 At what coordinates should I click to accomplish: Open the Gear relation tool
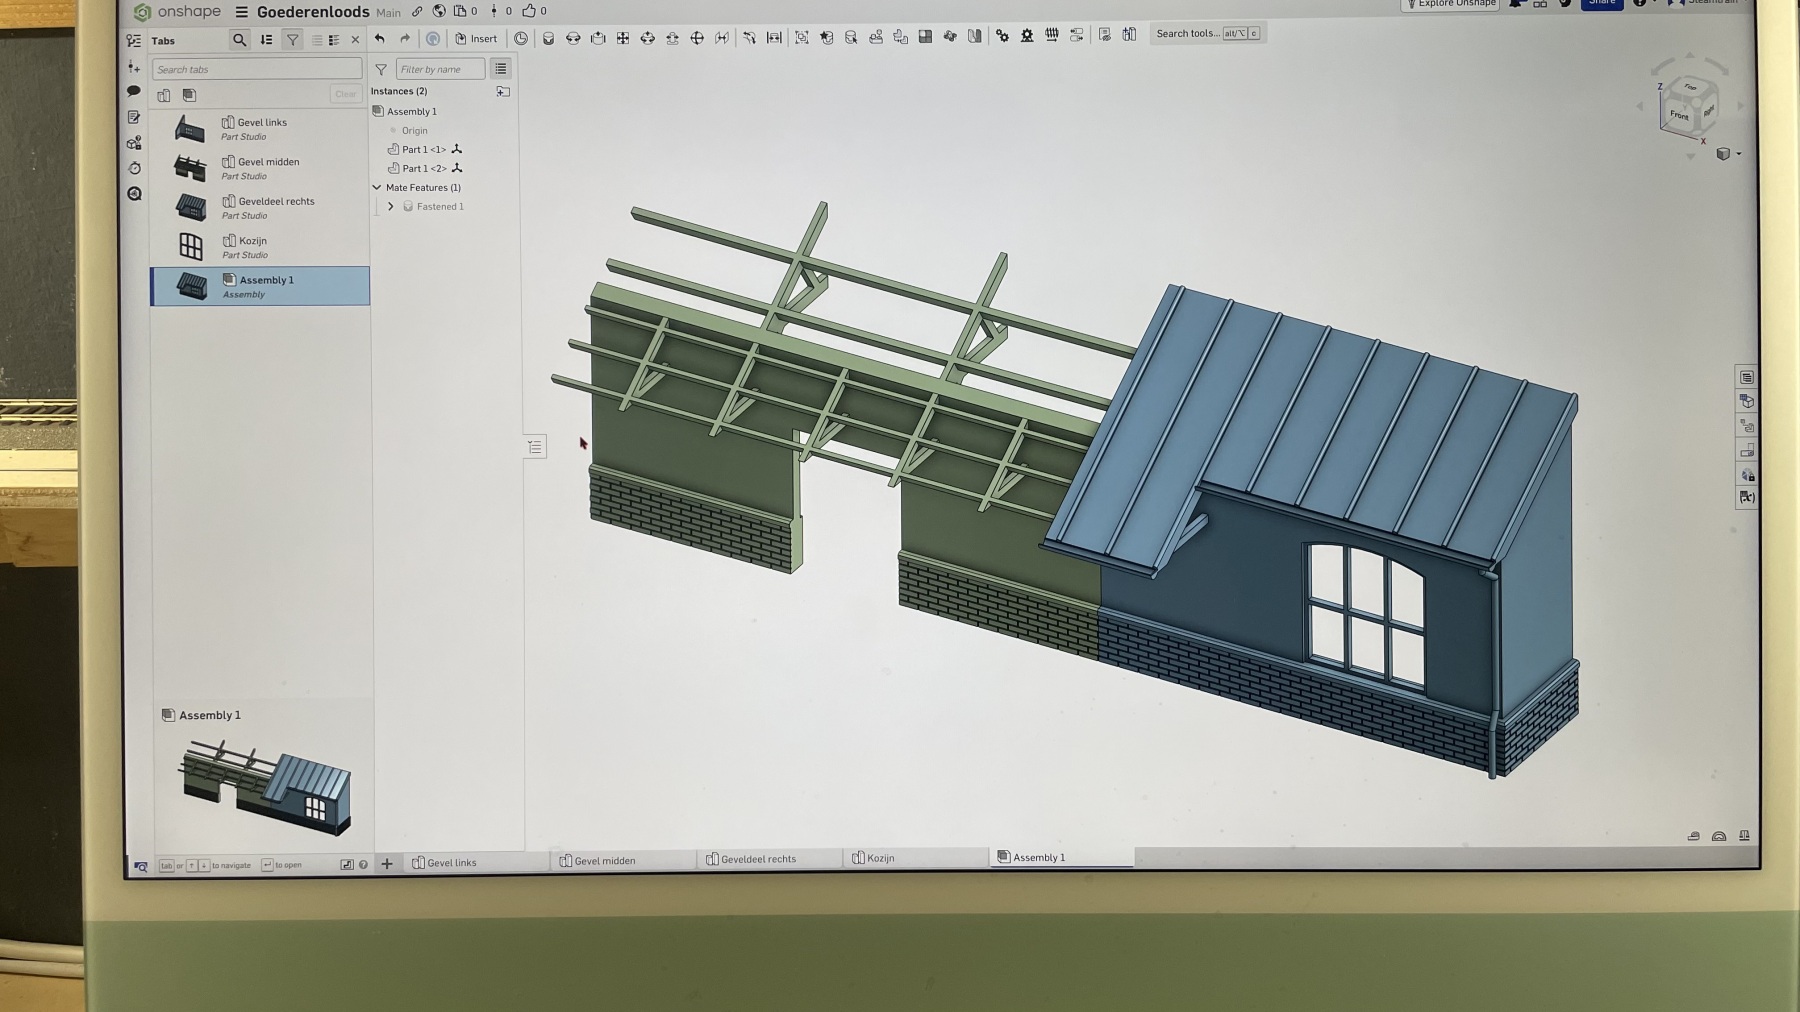pos(1002,36)
